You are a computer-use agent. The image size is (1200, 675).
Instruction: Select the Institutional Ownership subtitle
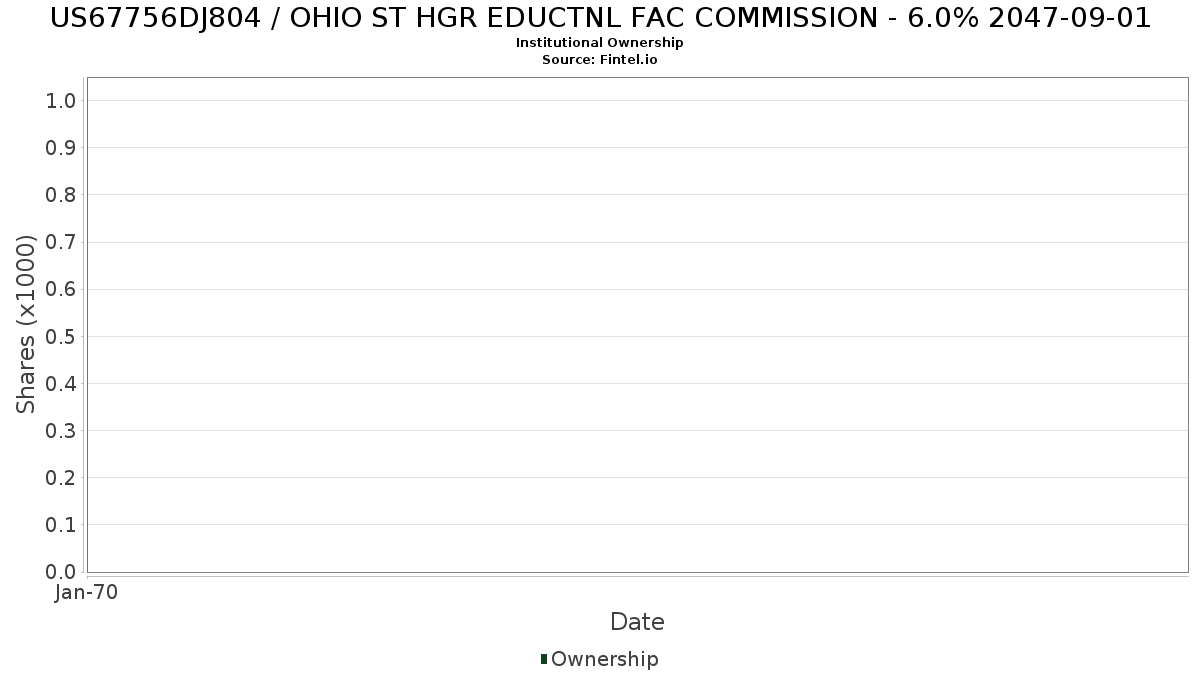point(600,43)
